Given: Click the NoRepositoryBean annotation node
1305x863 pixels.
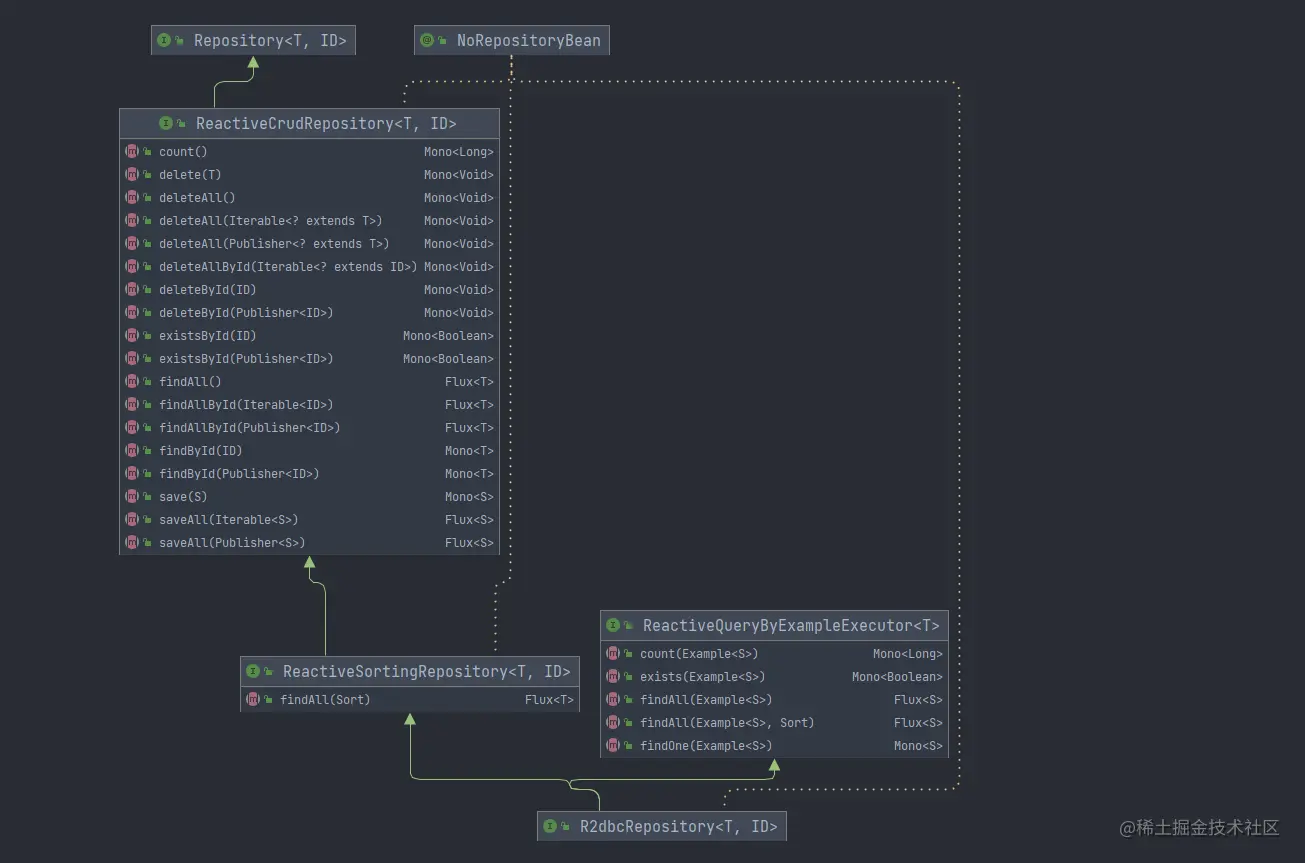Looking at the screenshot, I should pyautogui.click(x=511, y=40).
